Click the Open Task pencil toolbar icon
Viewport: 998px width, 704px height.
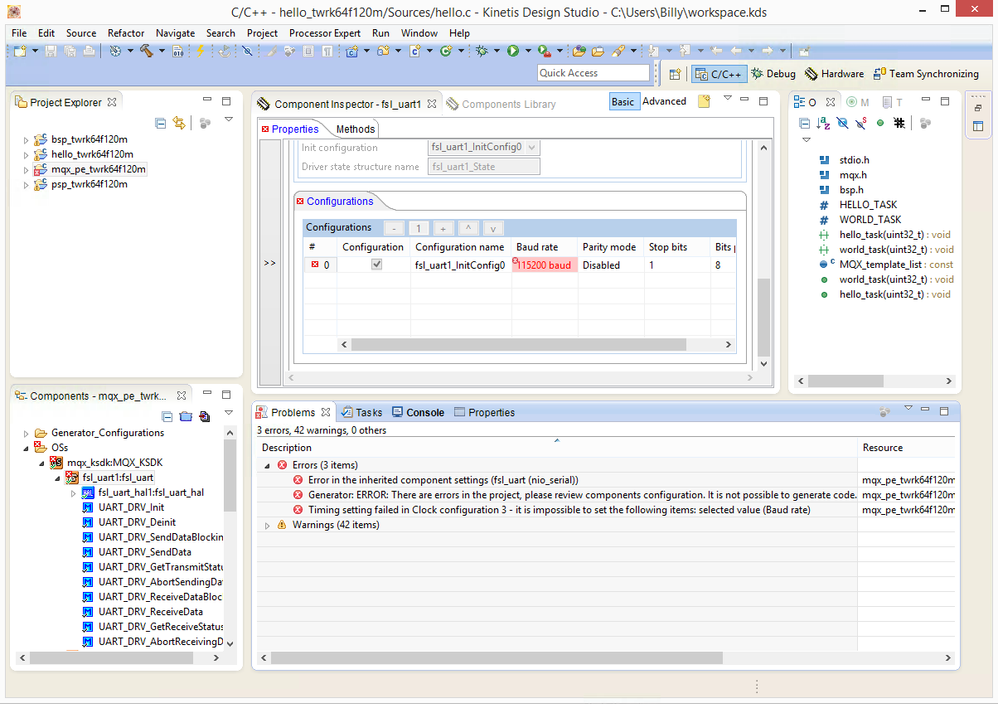(617, 52)
